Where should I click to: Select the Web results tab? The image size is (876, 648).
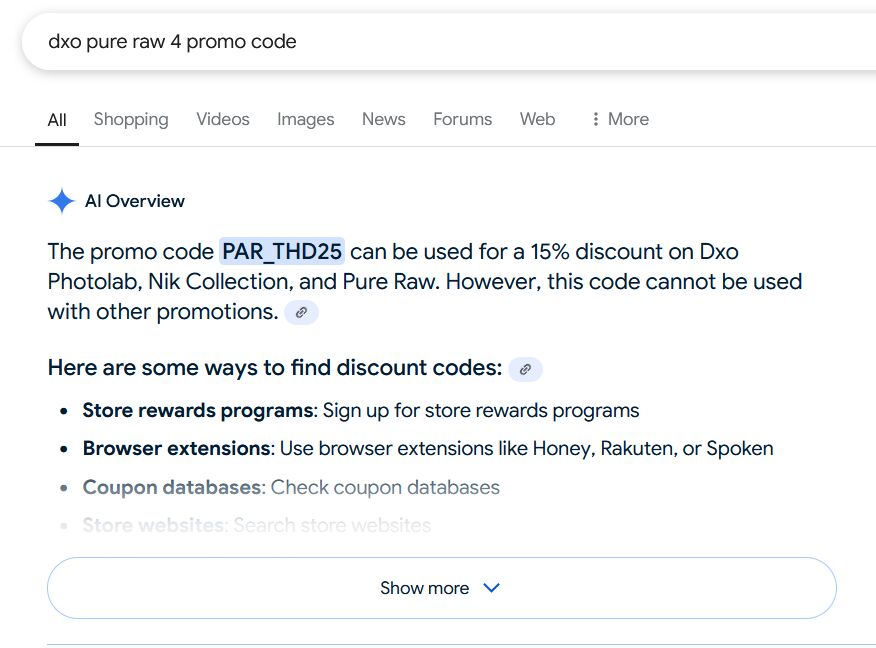click(x=537, y=119)
